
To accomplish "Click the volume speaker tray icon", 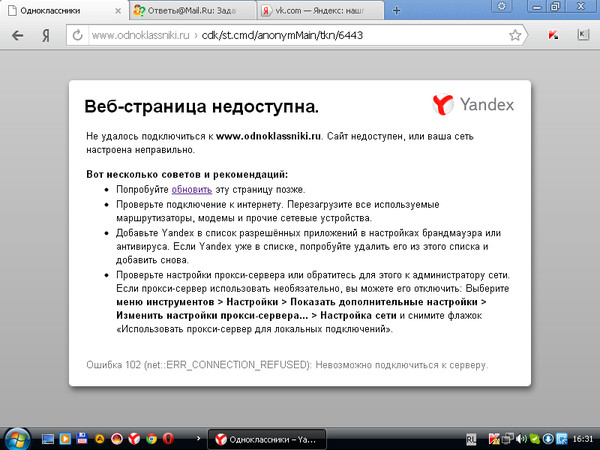I will tap(521, 439).
